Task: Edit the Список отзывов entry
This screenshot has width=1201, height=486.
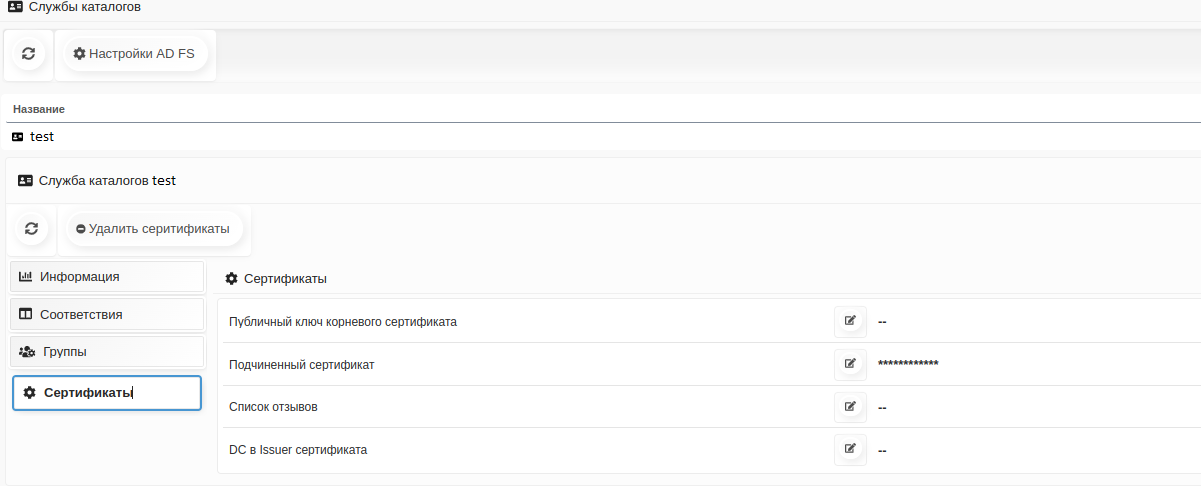Action: pyautogui.click(x=850, y=407)
